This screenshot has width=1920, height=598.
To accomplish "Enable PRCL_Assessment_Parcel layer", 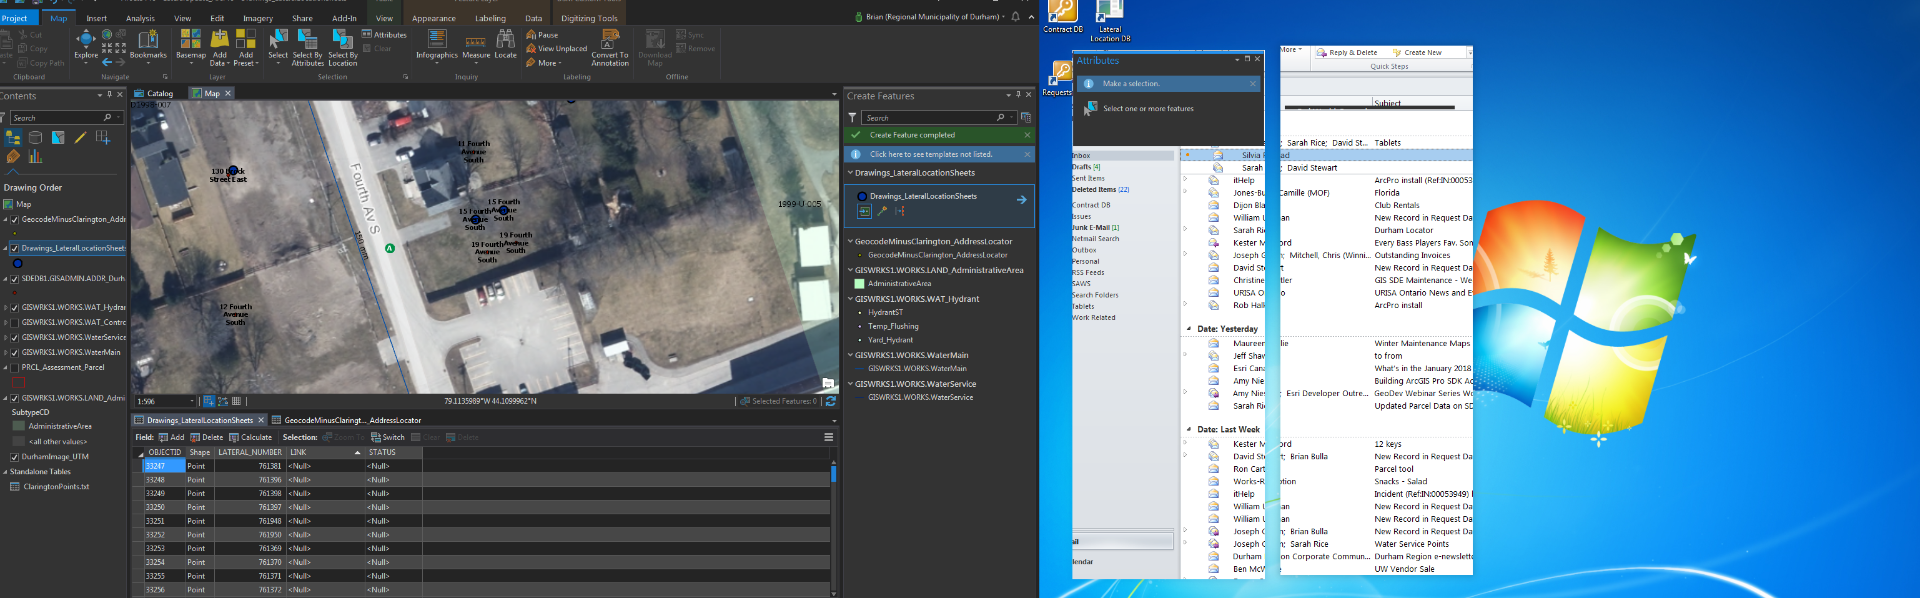I will click(15, 367).
